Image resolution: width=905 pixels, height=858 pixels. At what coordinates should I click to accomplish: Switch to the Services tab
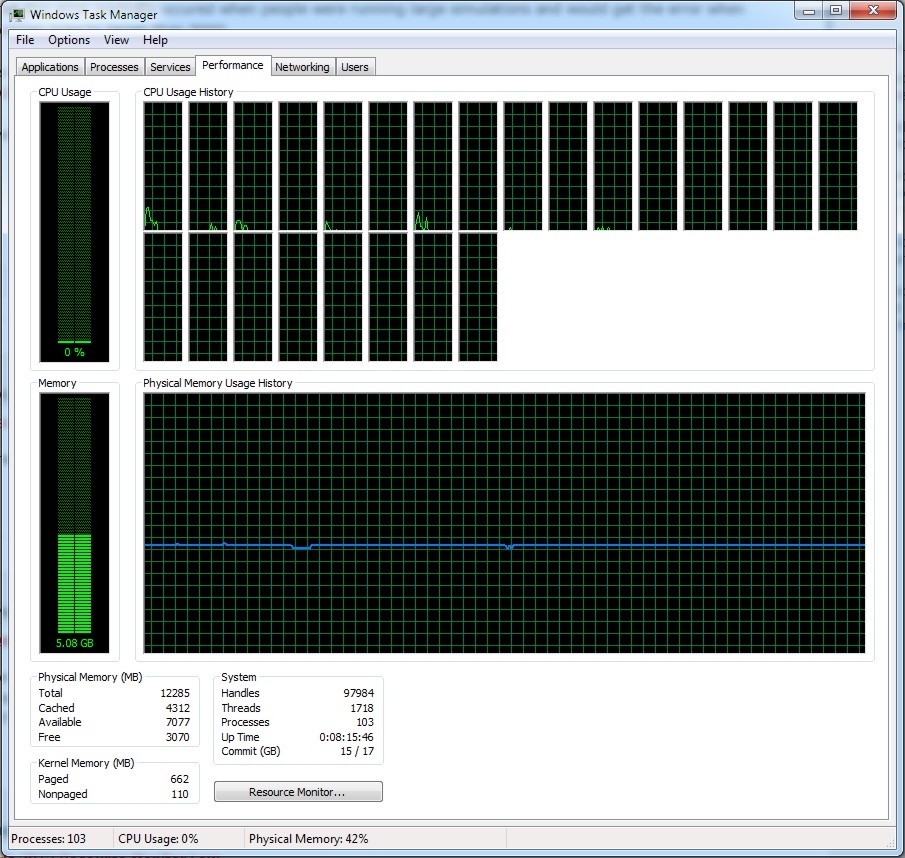(170, 67)
